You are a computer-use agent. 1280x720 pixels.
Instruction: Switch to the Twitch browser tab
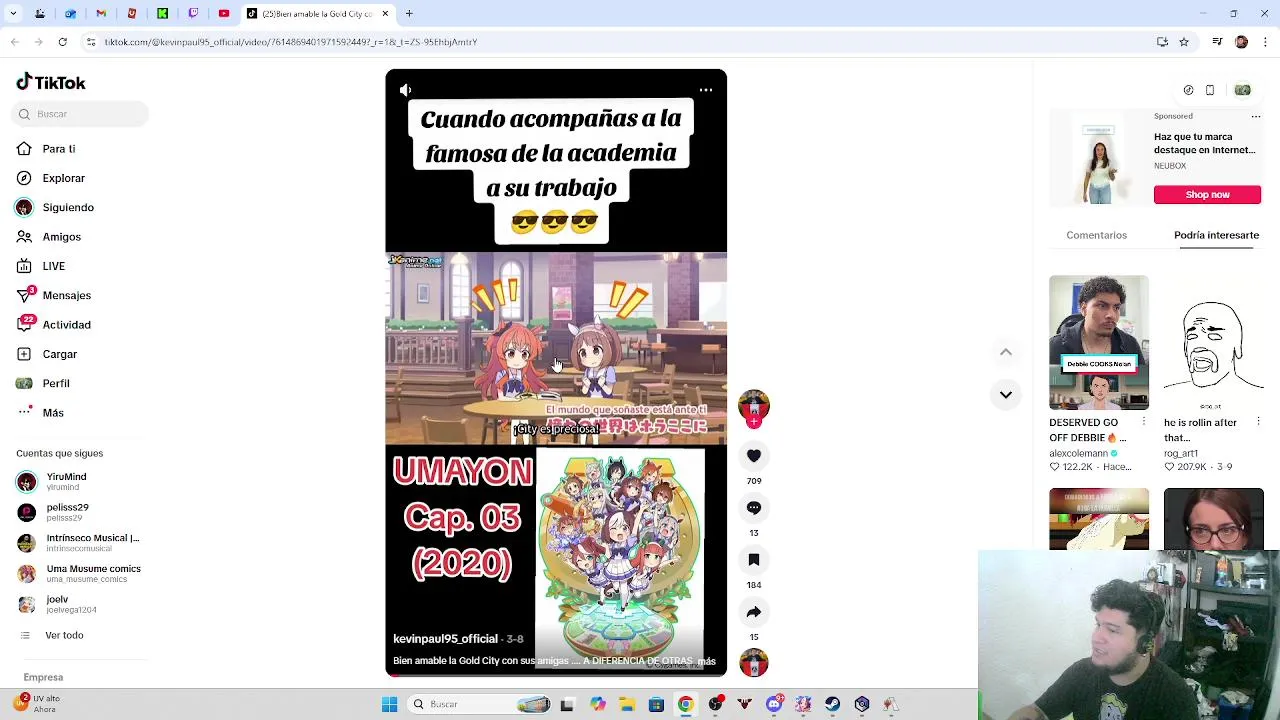[x=193, y=14]
